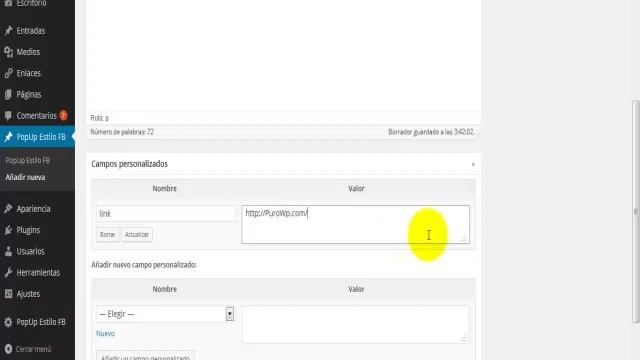Click the gear icon beside PopUp Estilo FB
Screen dimensions: 640x360
(x=8, y=322)
